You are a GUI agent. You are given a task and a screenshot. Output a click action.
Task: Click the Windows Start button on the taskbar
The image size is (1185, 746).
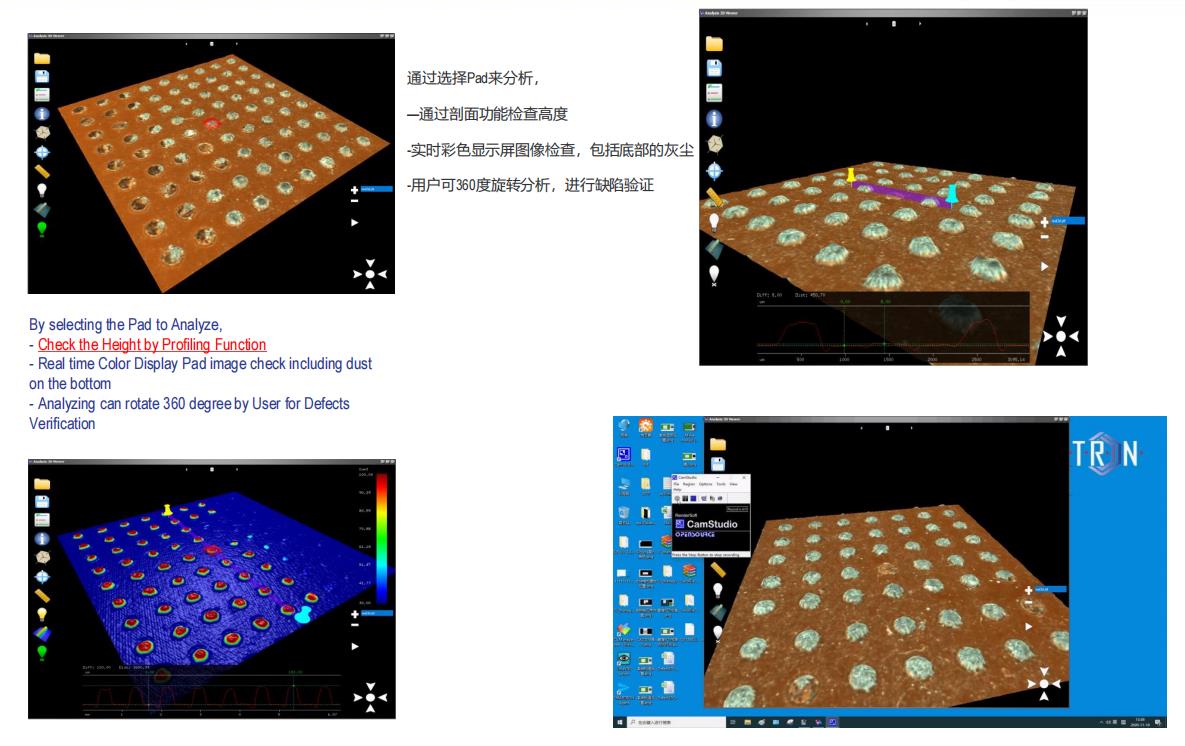[620, 721]
